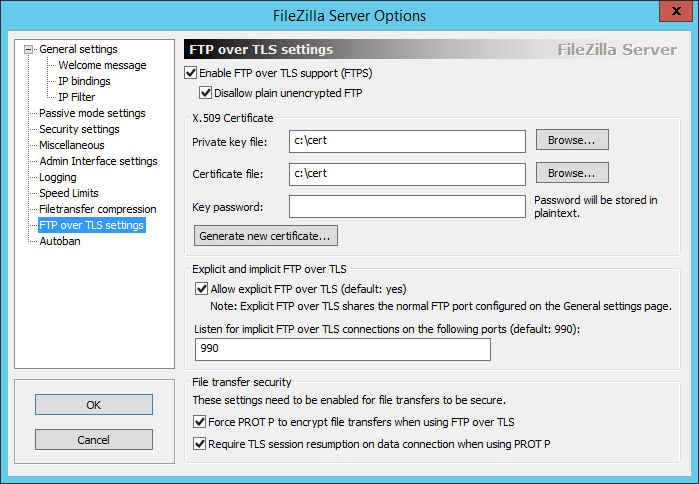699x484 pixels.
Task: Select the Autoban settings entry
Action: click(60, 242)
